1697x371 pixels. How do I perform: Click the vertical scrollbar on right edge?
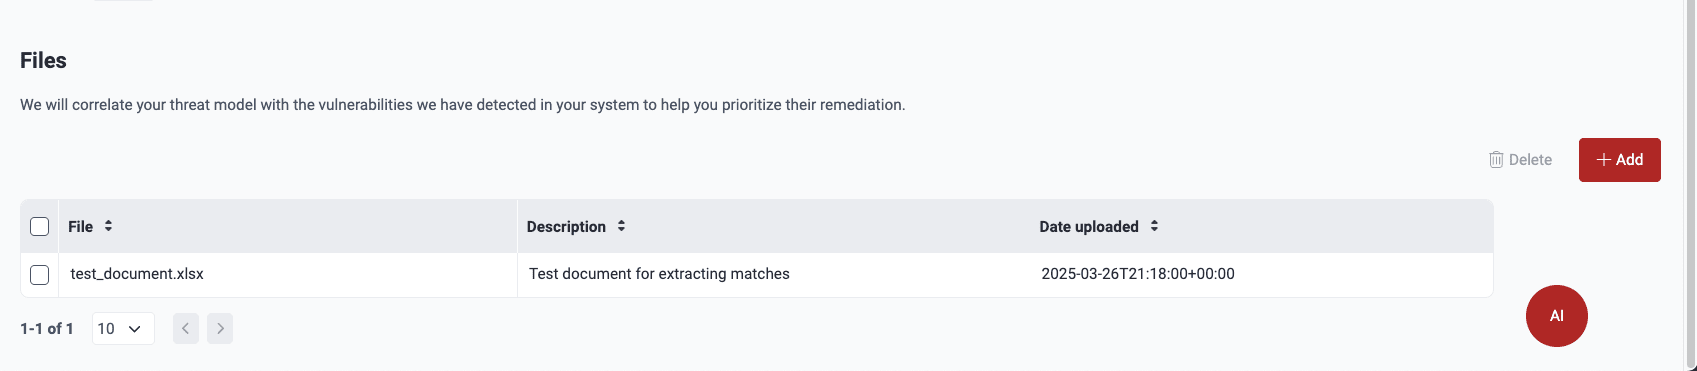pos(1690,185)
